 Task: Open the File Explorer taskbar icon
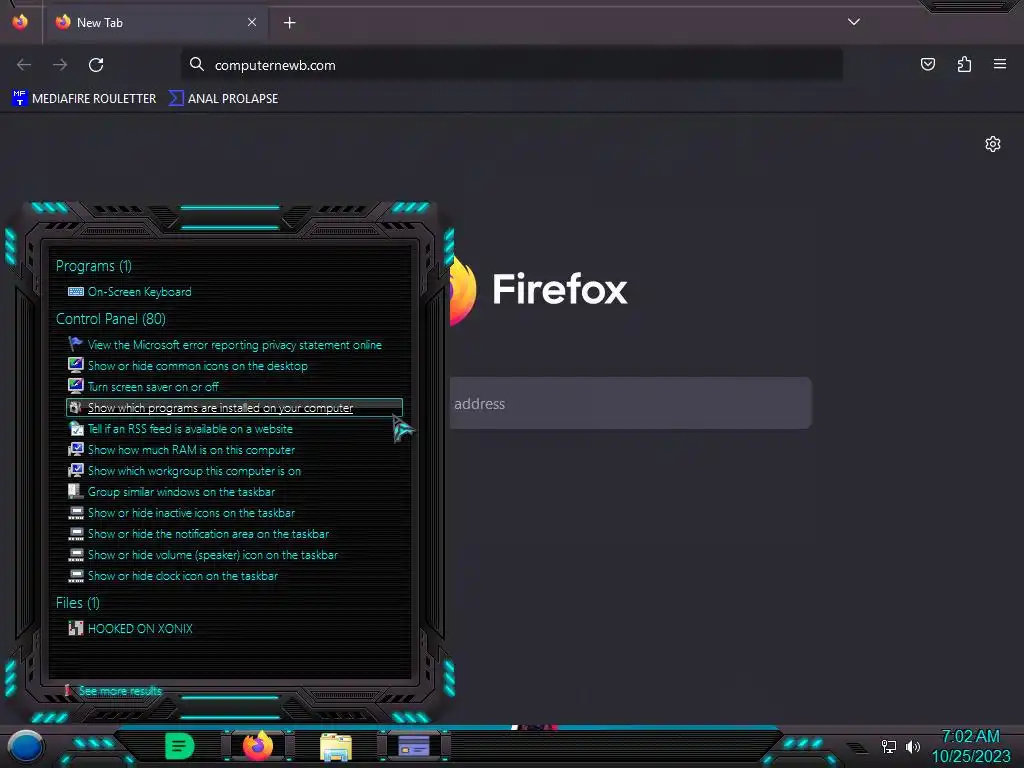coord(336,747)
